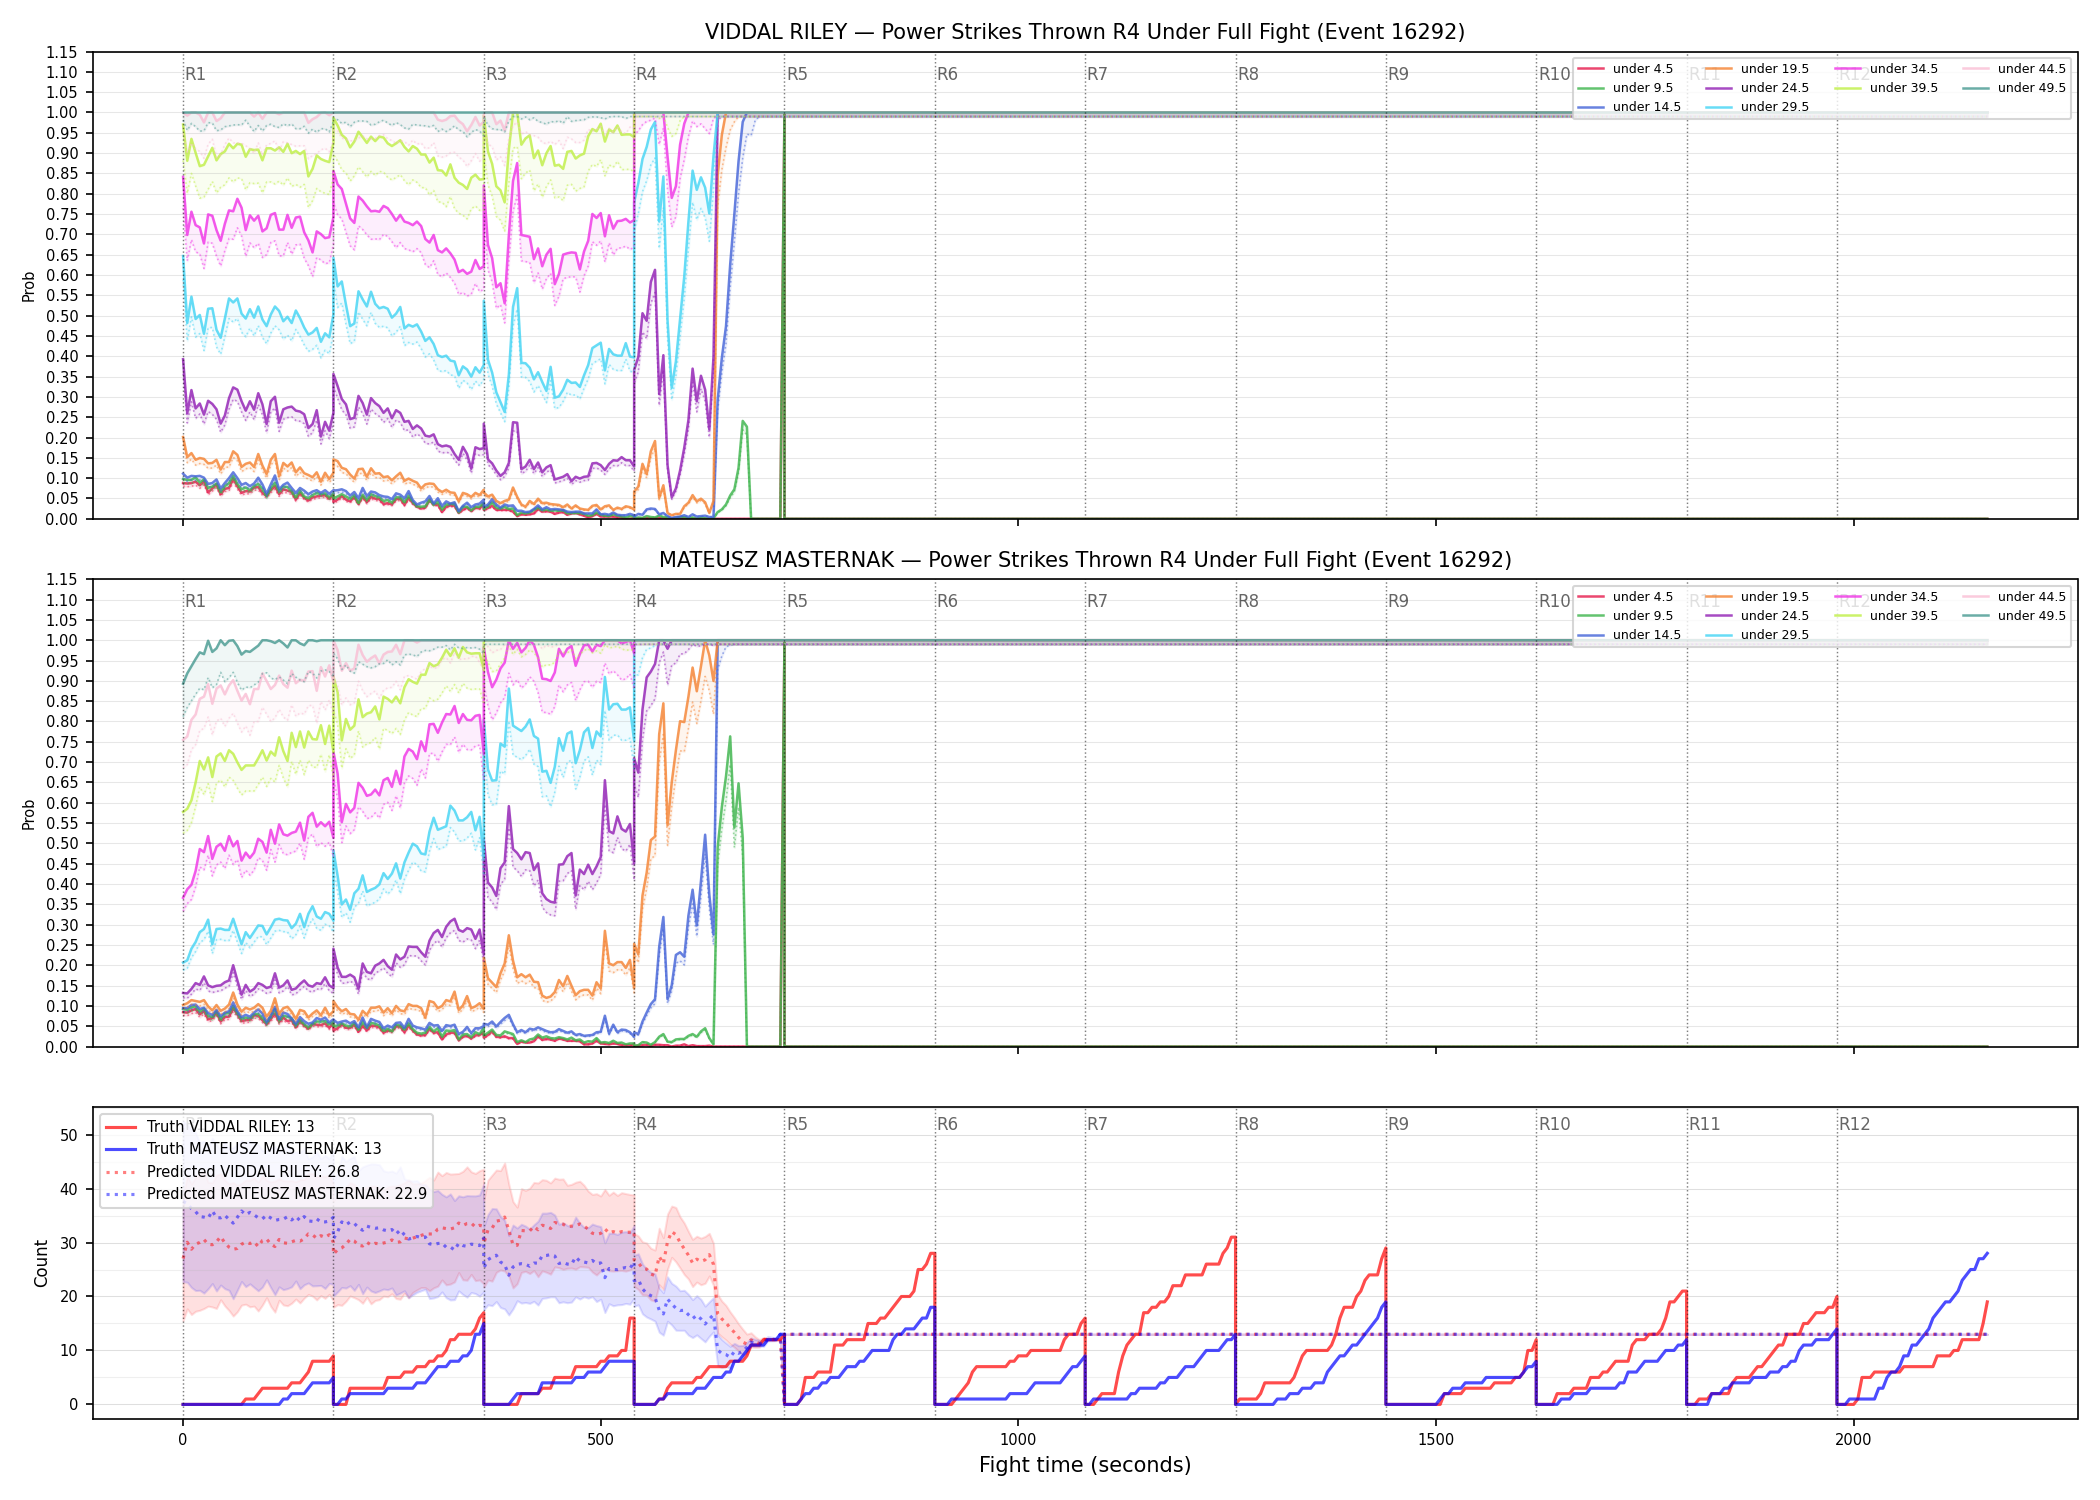
Task: Click the 1000 tick on the time axis
Action: point(1018,1440)
